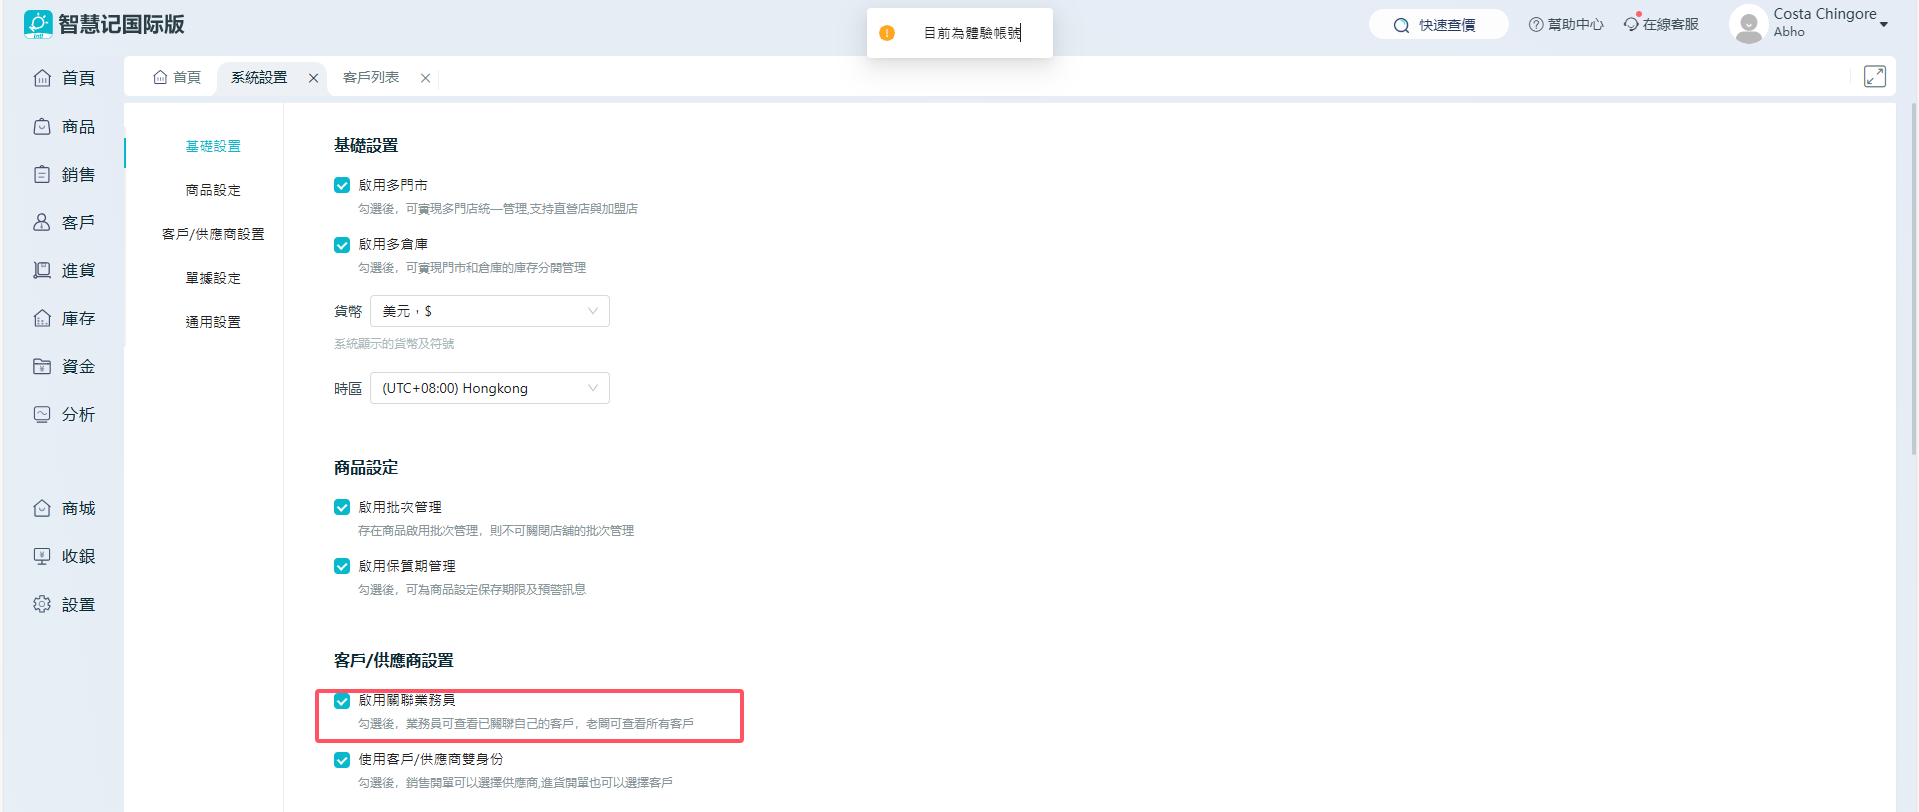Open the 分析 analysis sidebar icon
Screen dimensions: 1919x812
tap(42, 415)
